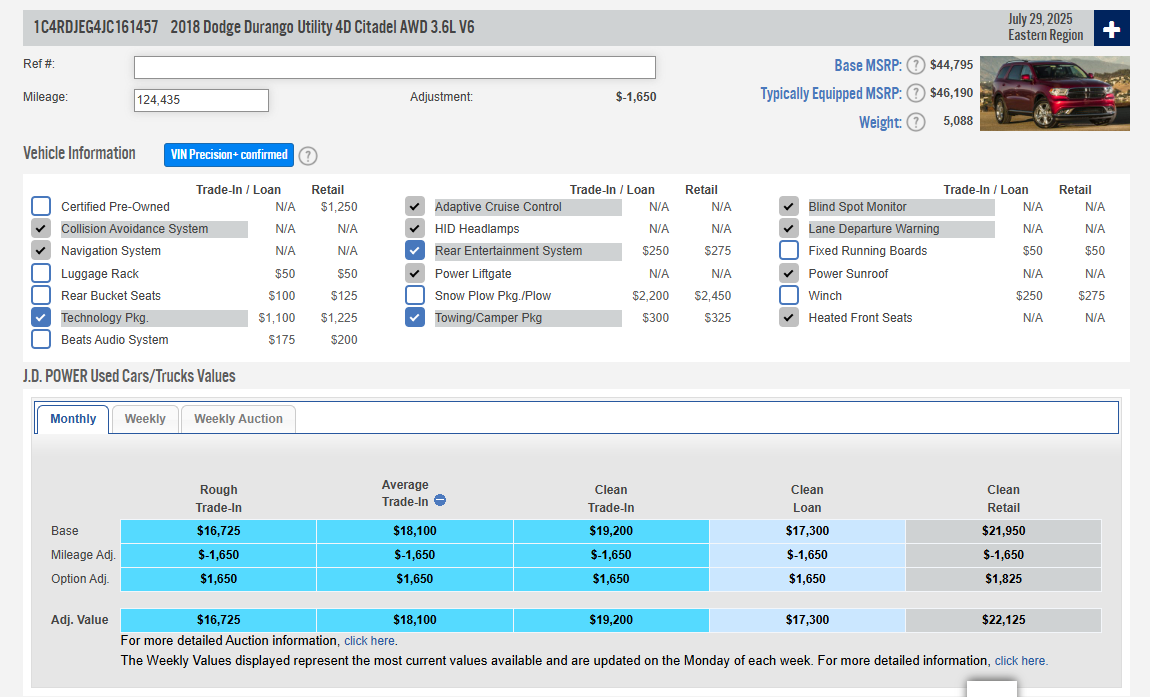1150x697 pixels.
Task: Open VIN Precision+ help question mark
Action: pyautogui.click(x=308, y=156)
